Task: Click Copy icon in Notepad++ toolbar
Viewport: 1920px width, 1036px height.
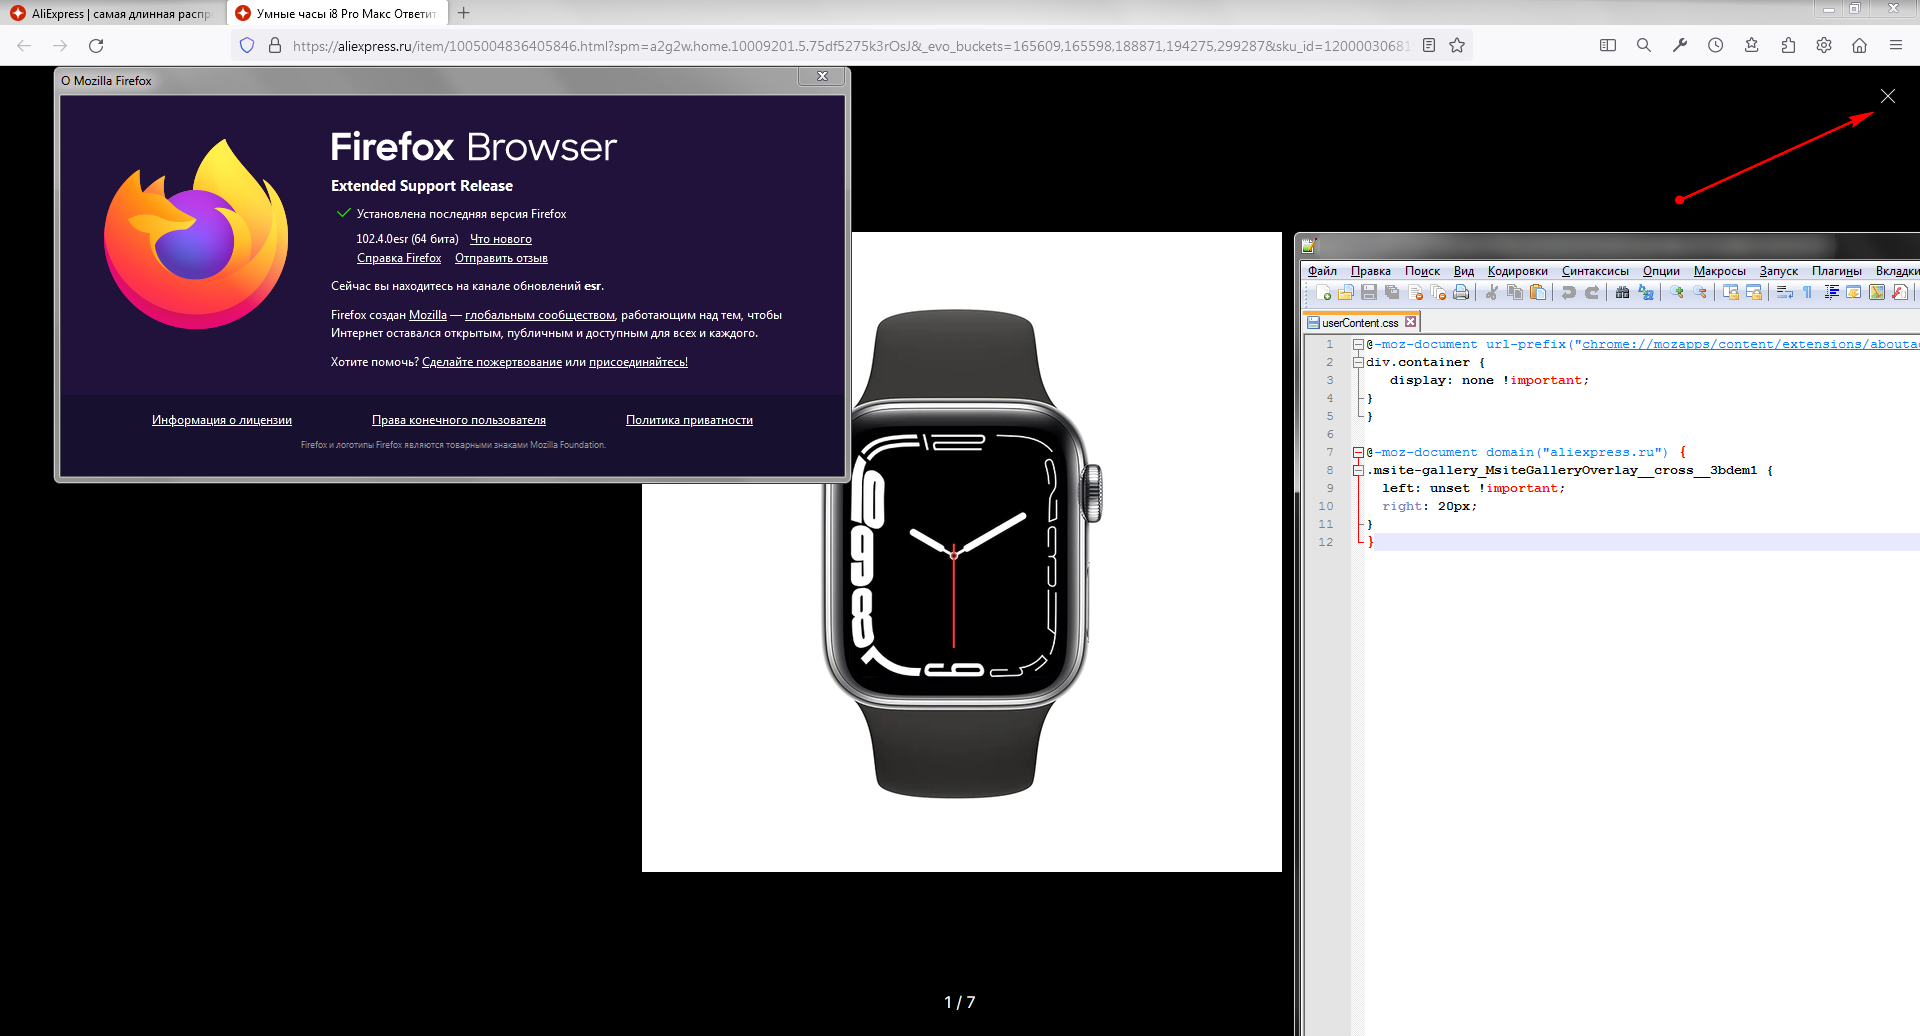Action: pos(1515,292)
